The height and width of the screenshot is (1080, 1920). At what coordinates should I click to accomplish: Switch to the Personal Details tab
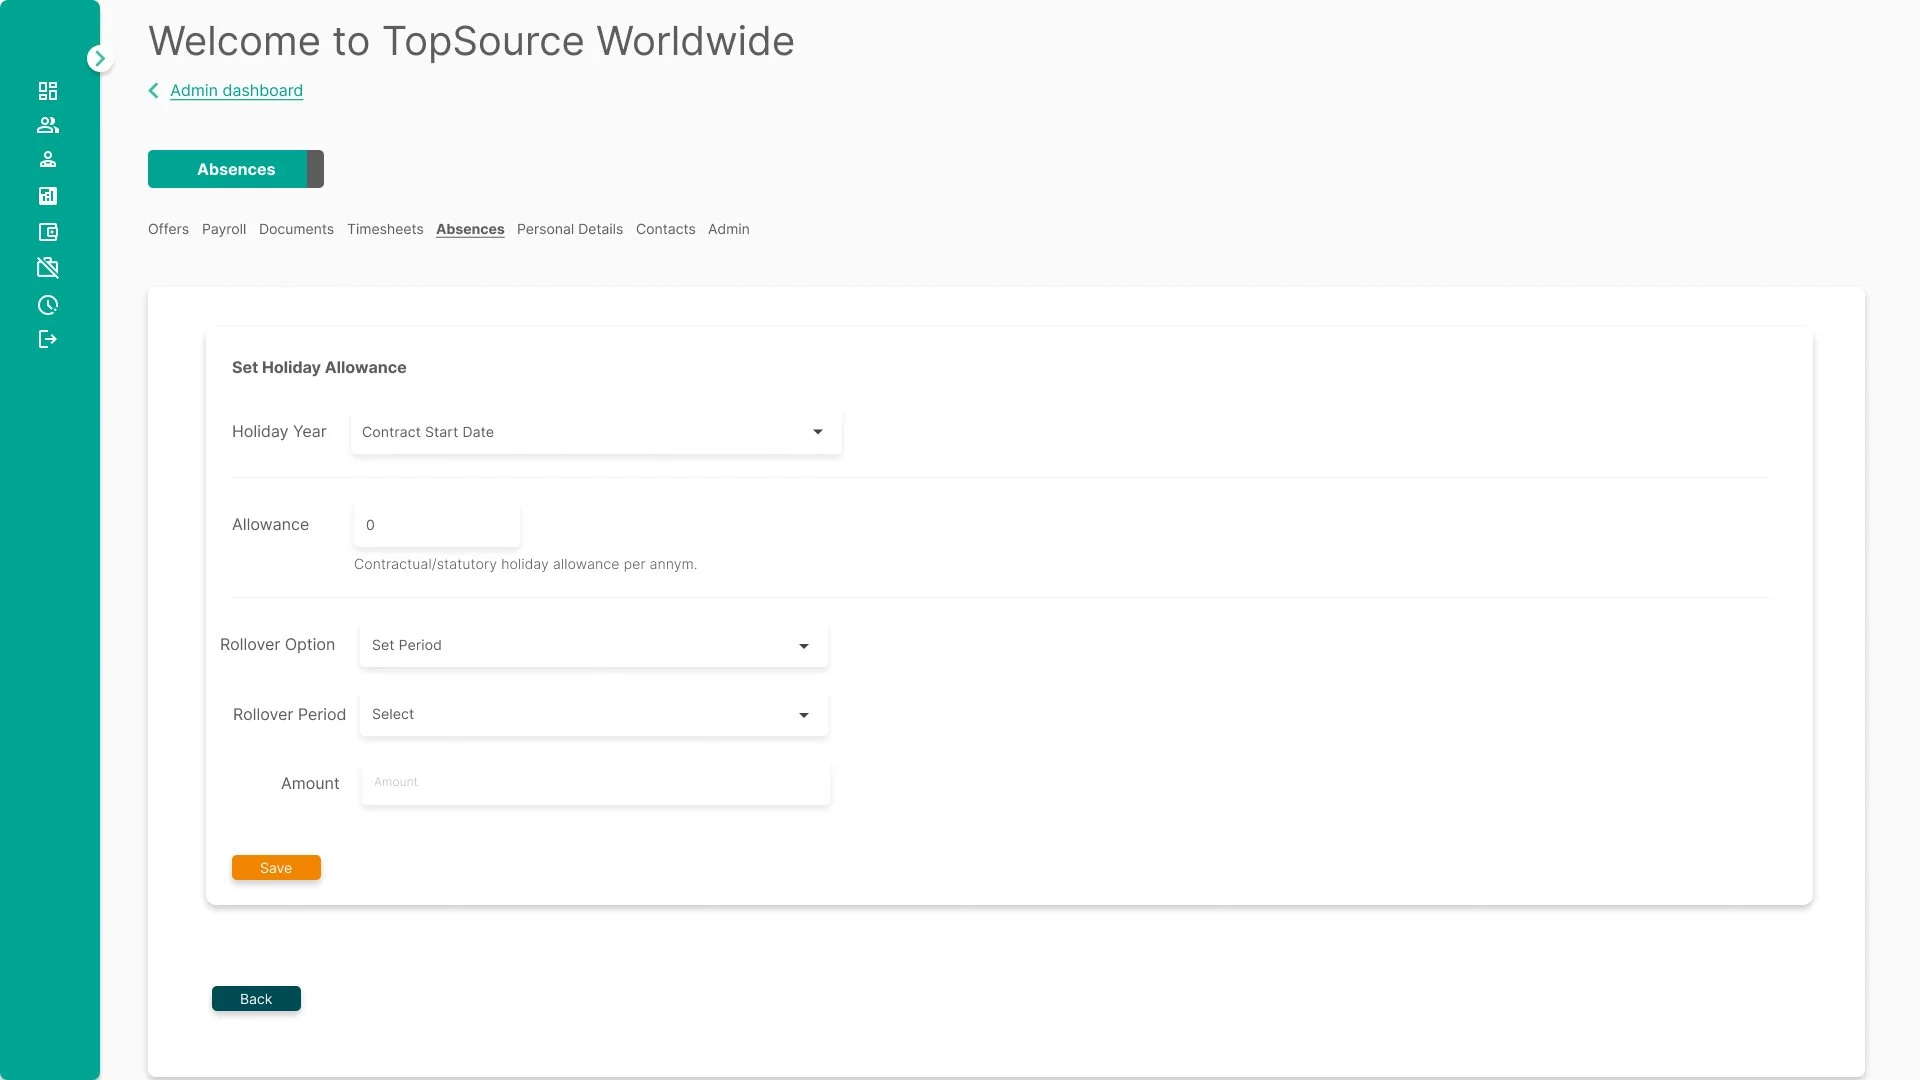pyautogui.click(x=570, y=229)
